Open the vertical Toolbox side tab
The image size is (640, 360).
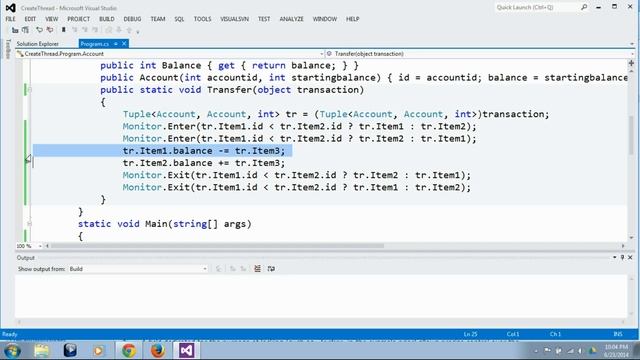(x=8, y=49)
